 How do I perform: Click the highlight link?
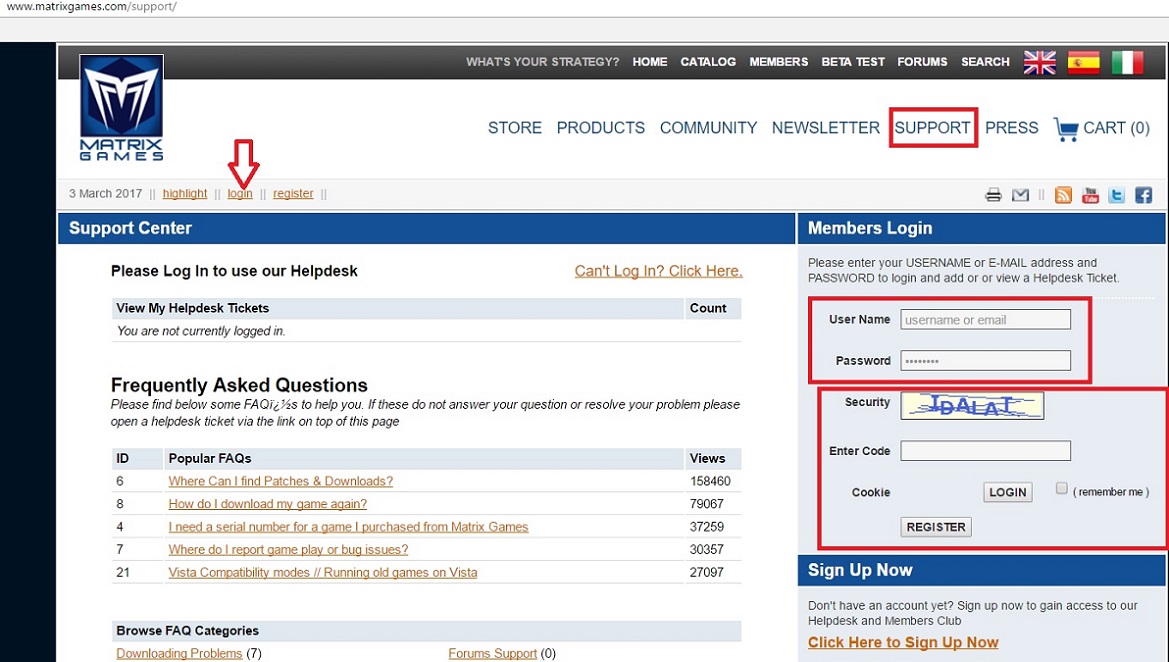click(x=185, y=194)
